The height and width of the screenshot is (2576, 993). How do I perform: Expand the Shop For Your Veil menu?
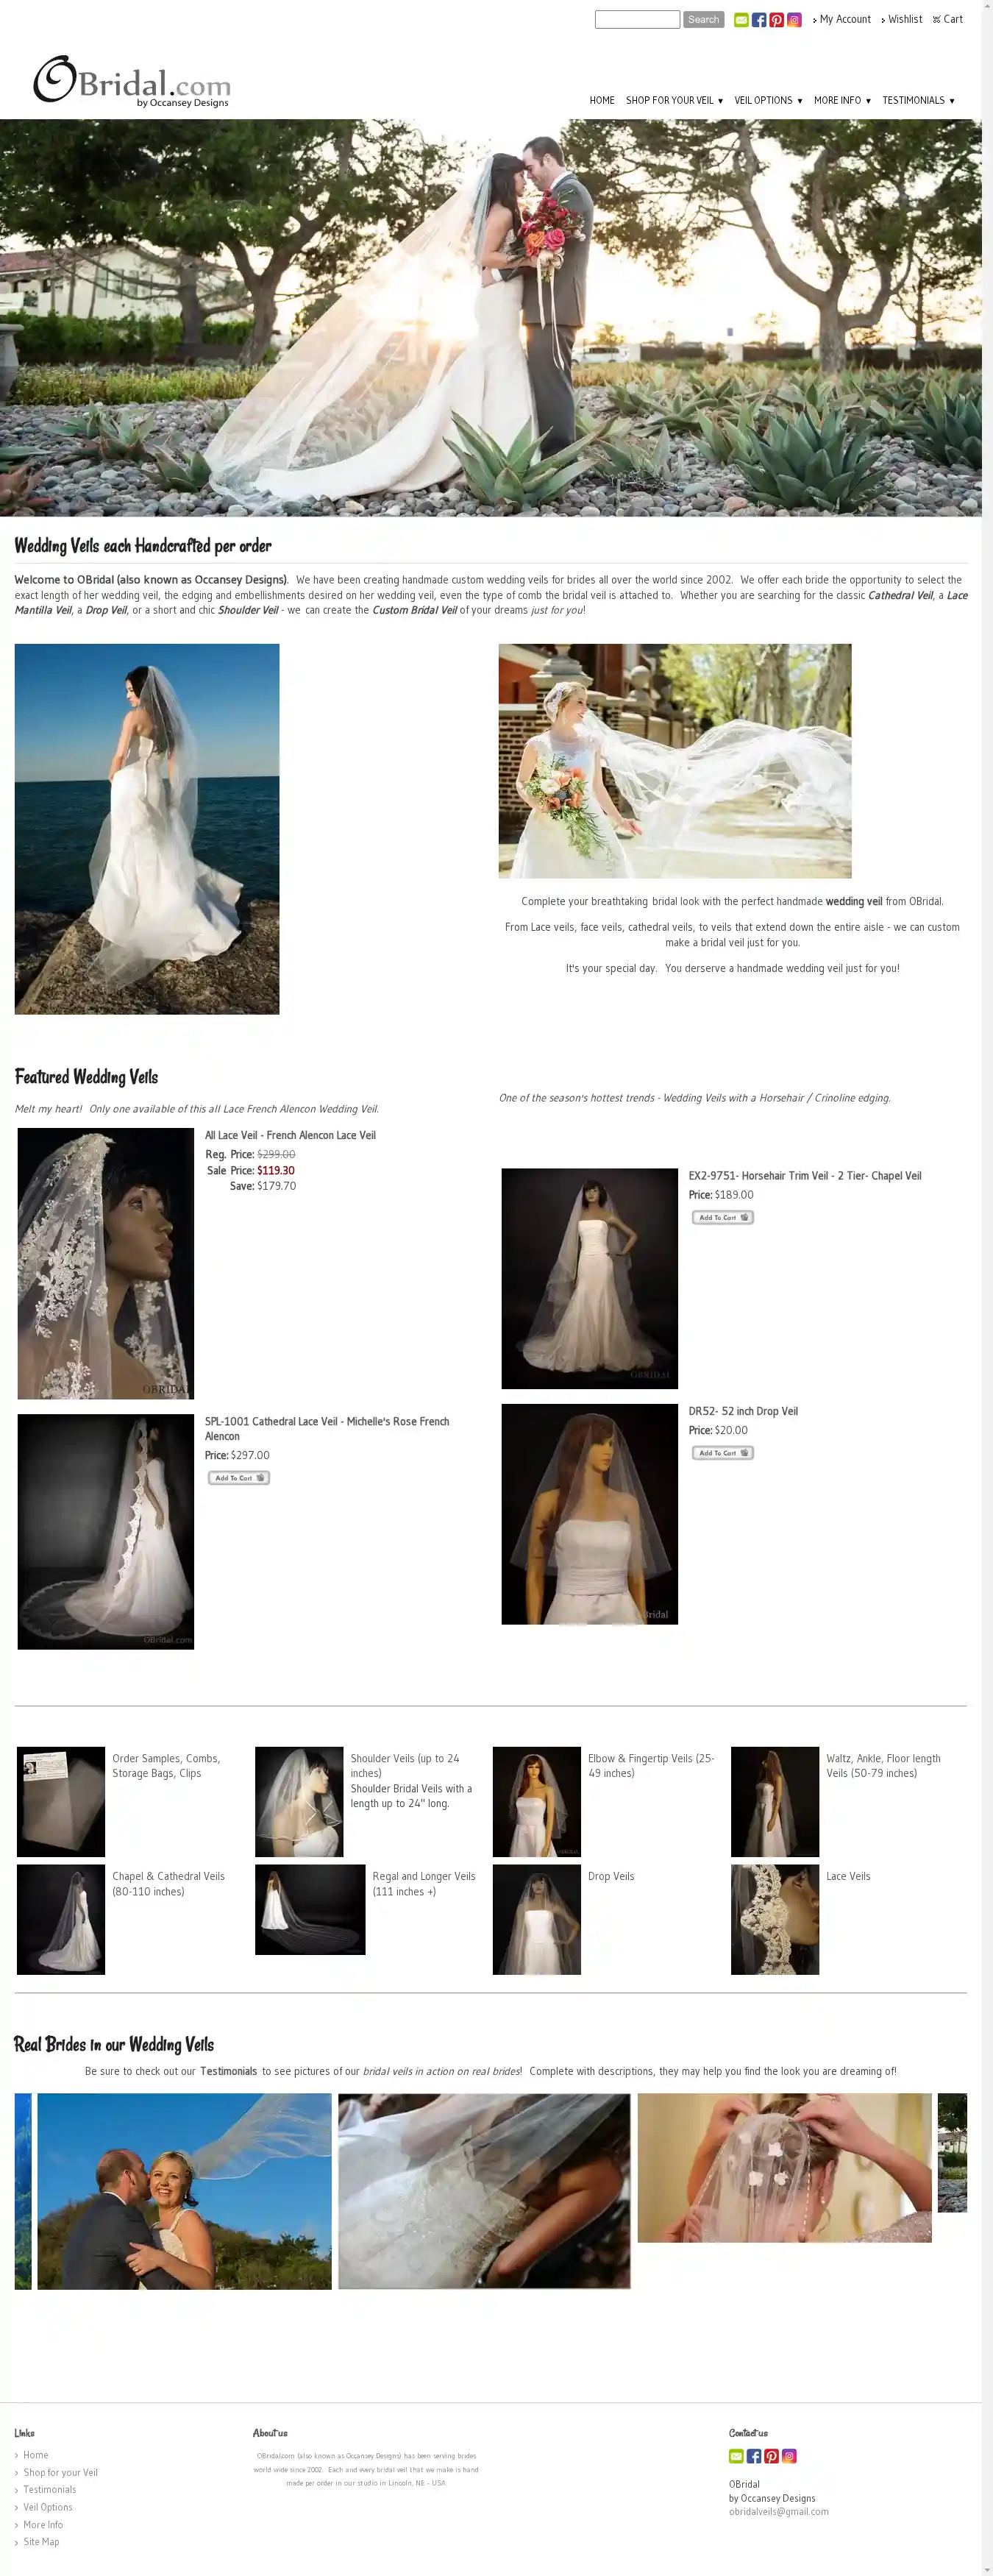click(x=674, y=100)
